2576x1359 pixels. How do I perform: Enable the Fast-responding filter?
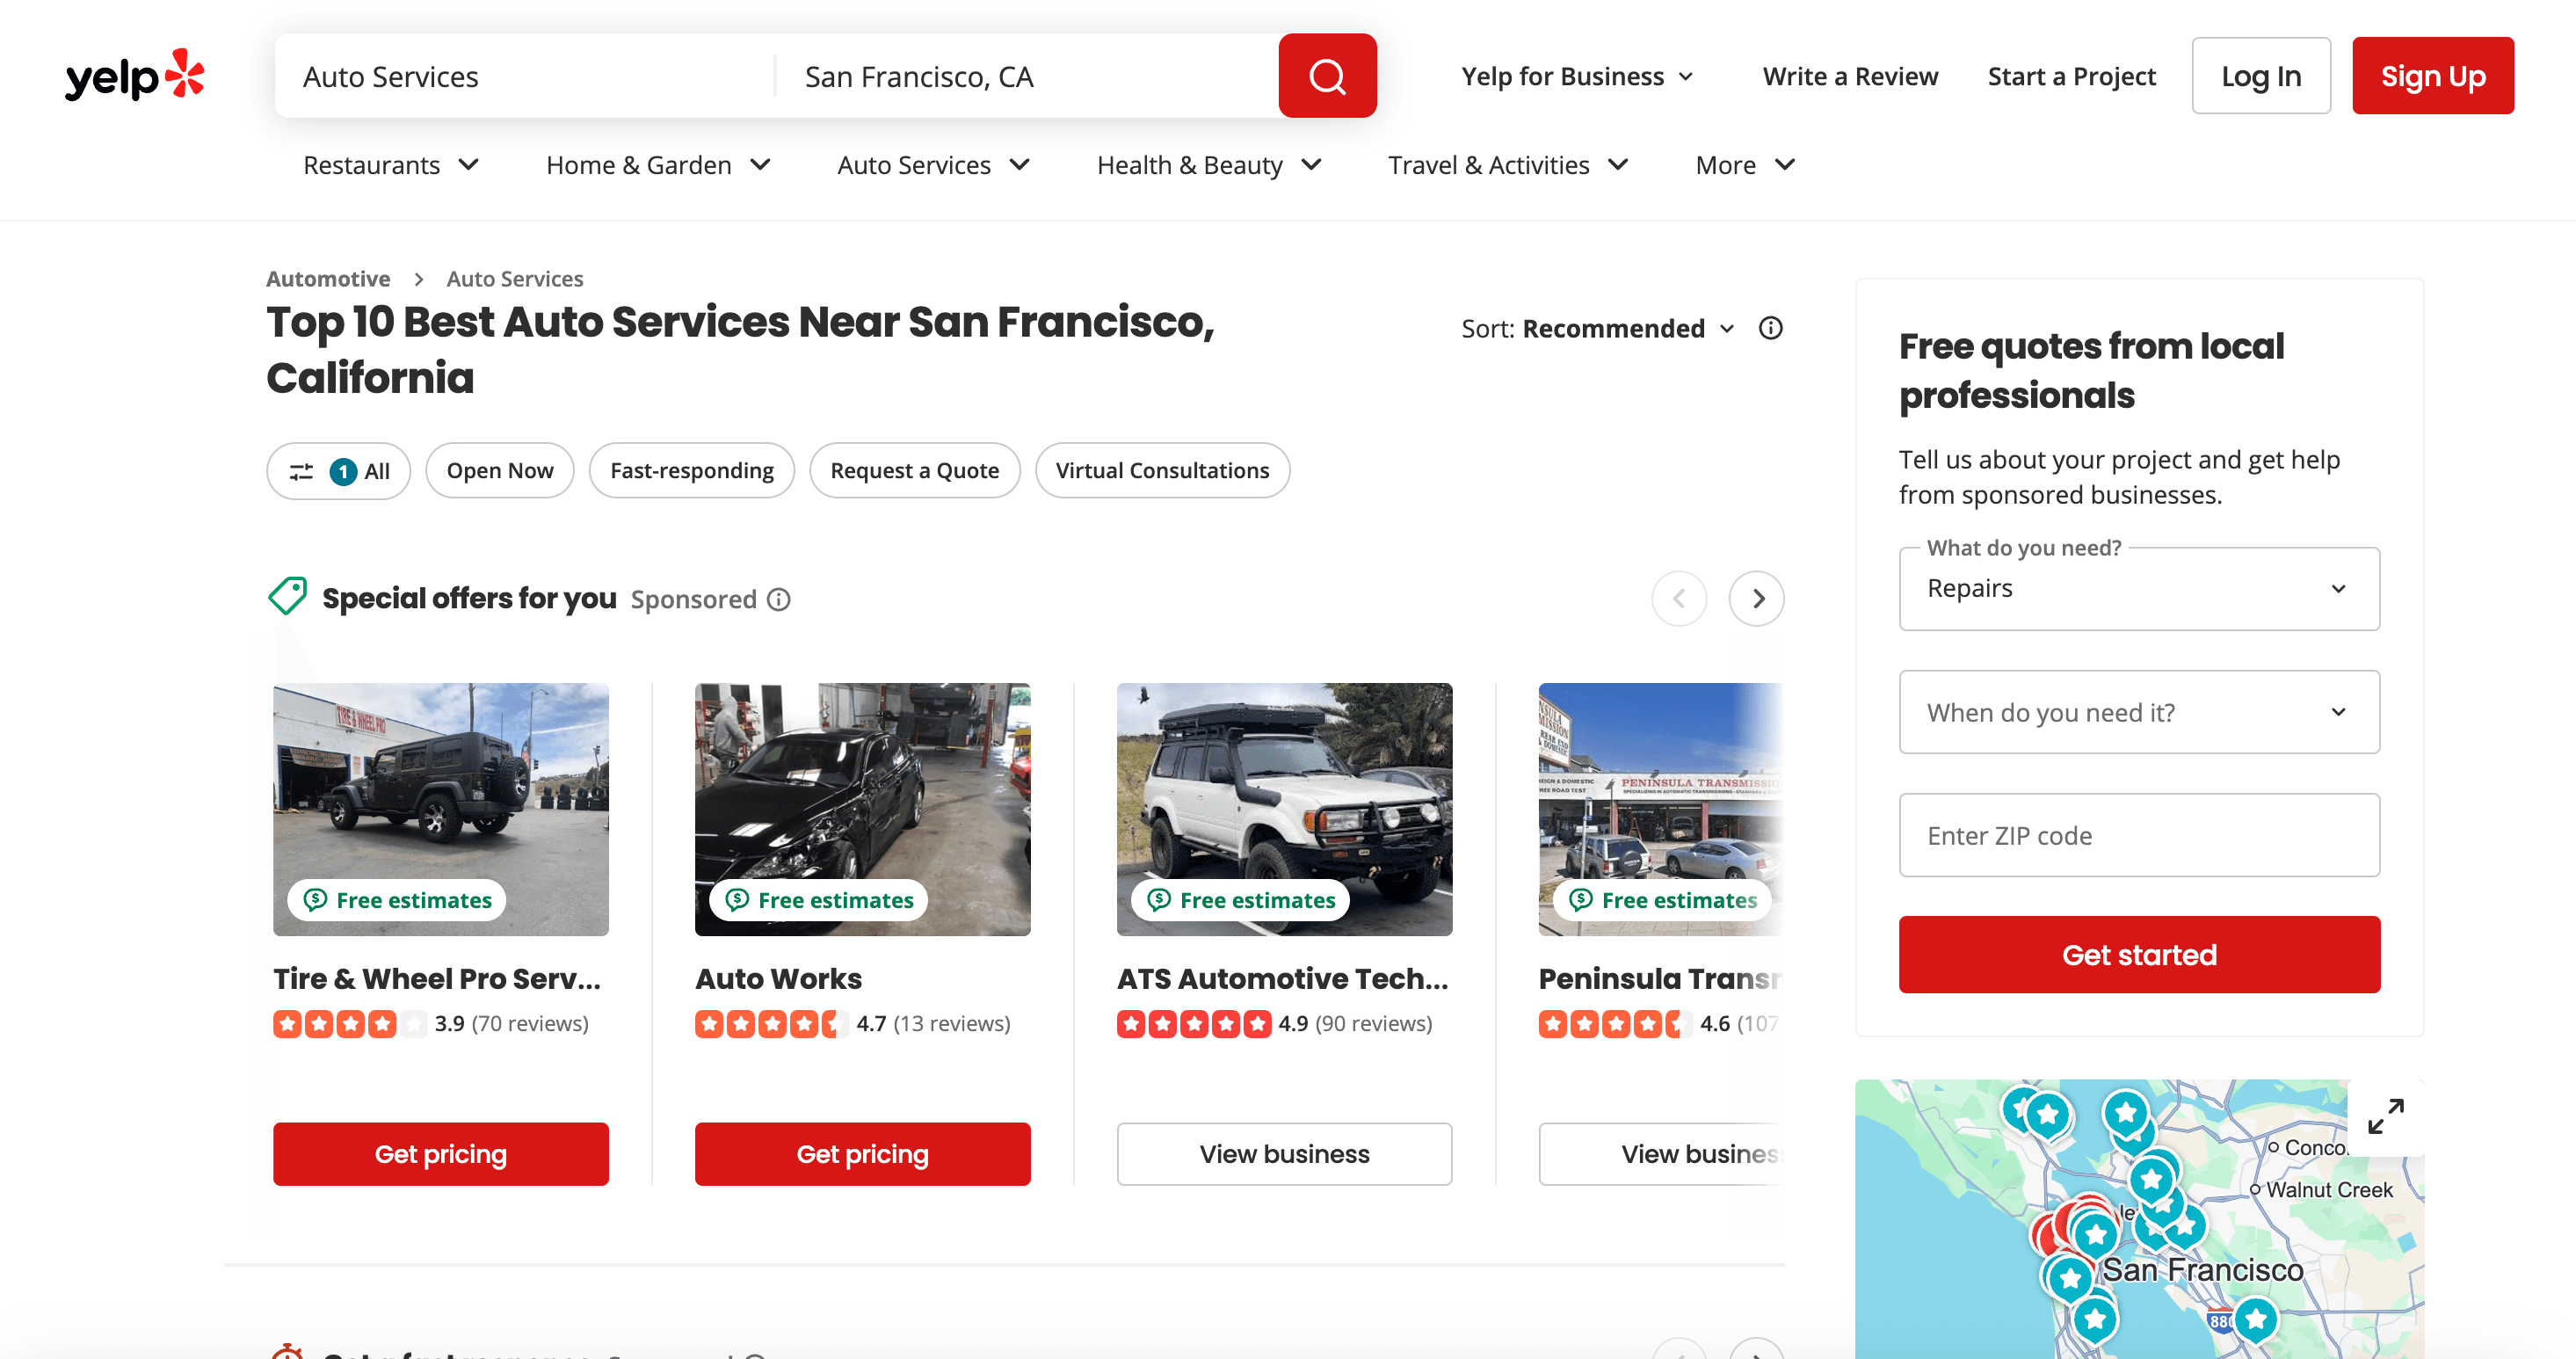[x=691, y=471]
